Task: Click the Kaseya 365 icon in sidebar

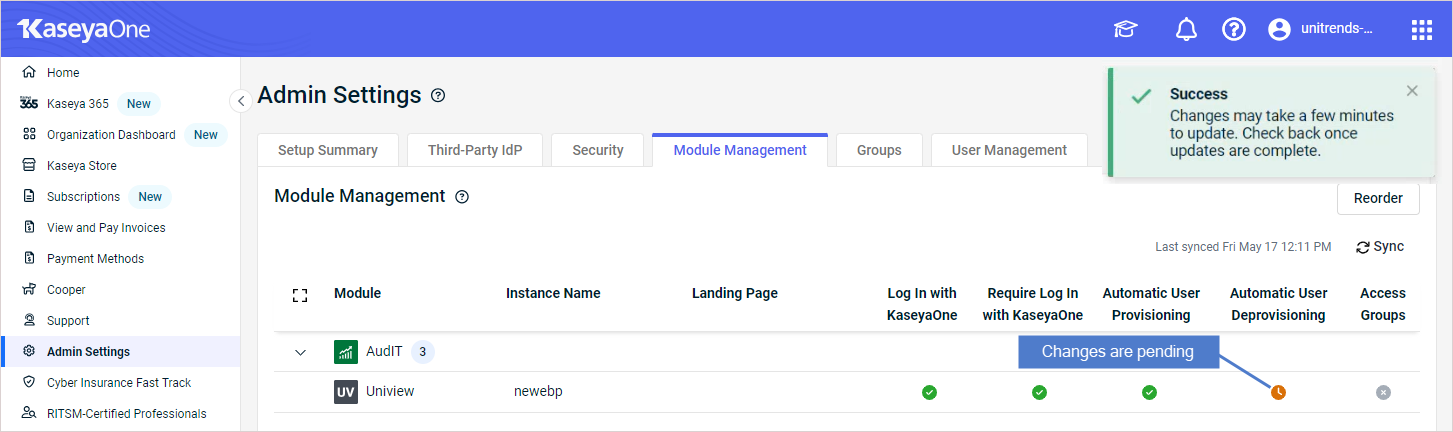Action: (29, 103)
